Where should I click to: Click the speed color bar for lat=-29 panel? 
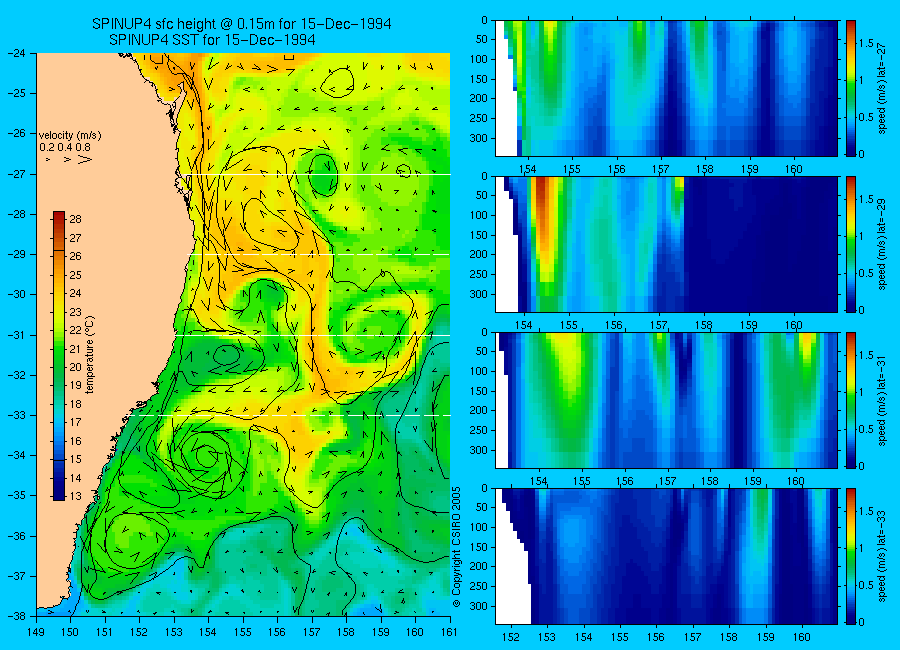pos(851,244)
